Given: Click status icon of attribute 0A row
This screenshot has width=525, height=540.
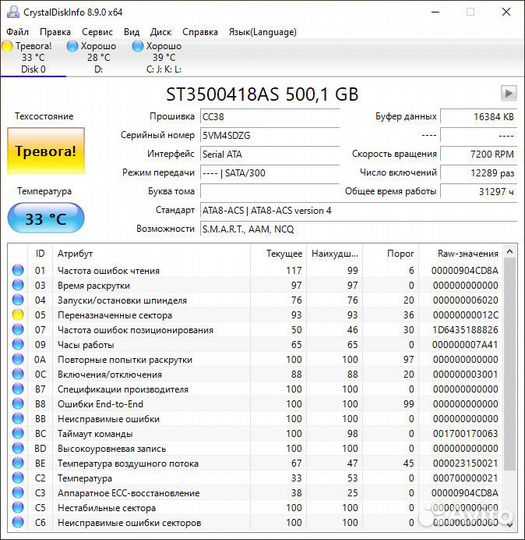Looking at the screenshot, I should tap(18, 359).
